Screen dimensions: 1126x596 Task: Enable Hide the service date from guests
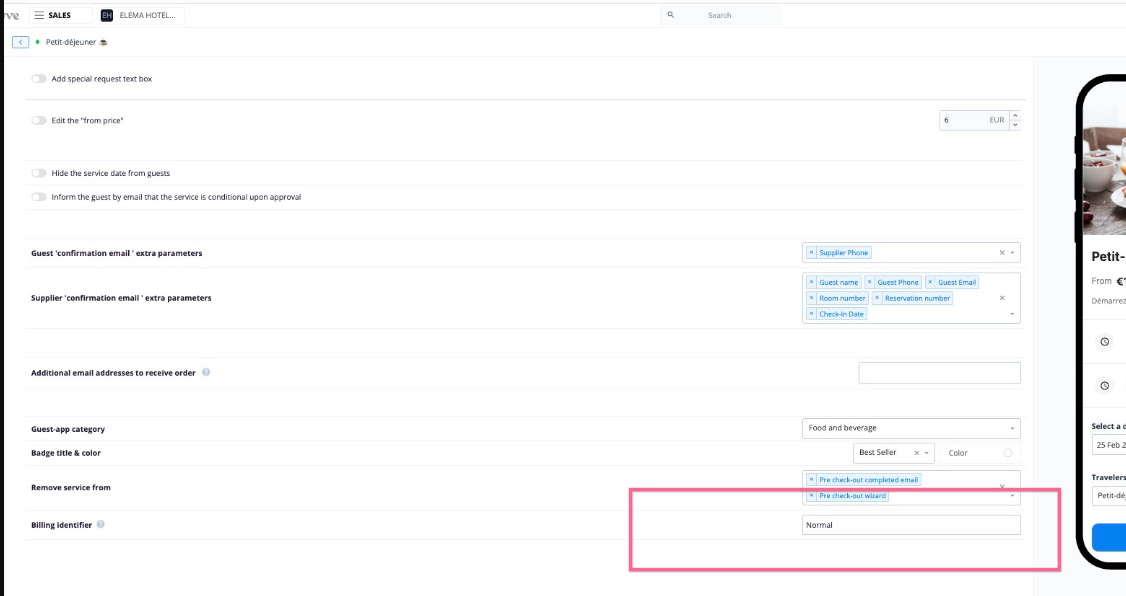(39, 173)
